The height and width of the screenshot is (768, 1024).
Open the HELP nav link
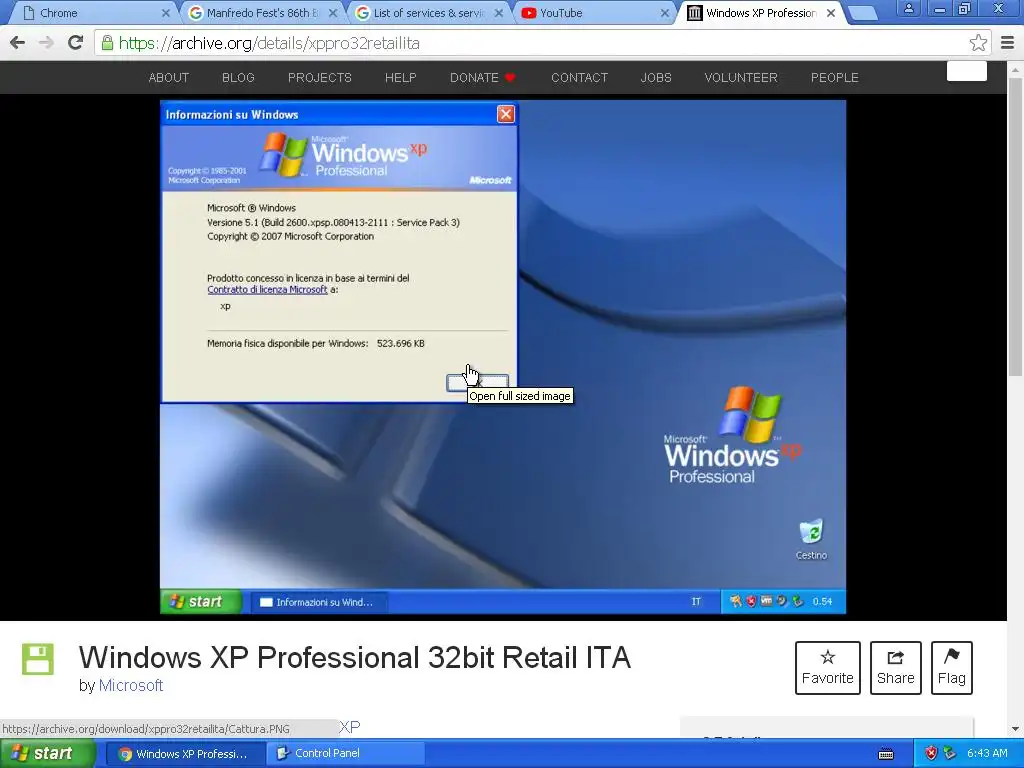[400, 78]
